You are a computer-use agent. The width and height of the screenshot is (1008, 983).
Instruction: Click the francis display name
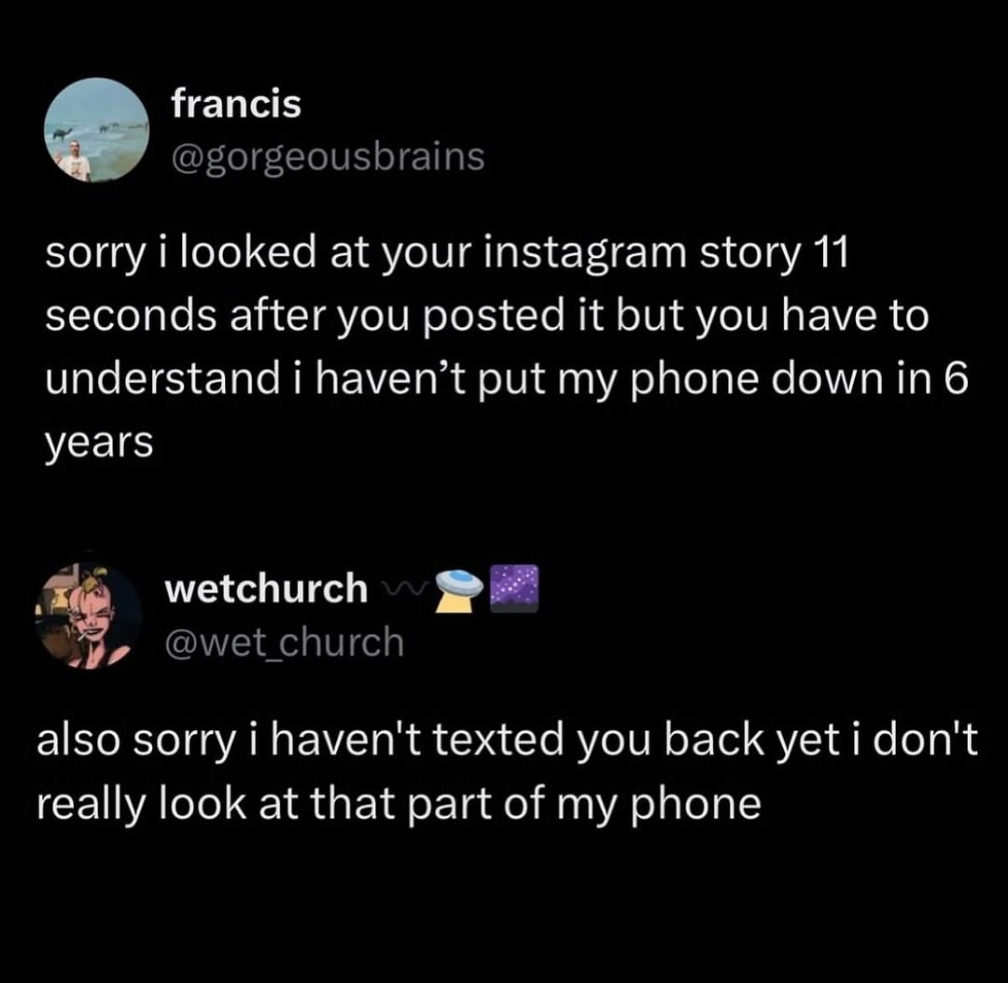pos(236,104)
